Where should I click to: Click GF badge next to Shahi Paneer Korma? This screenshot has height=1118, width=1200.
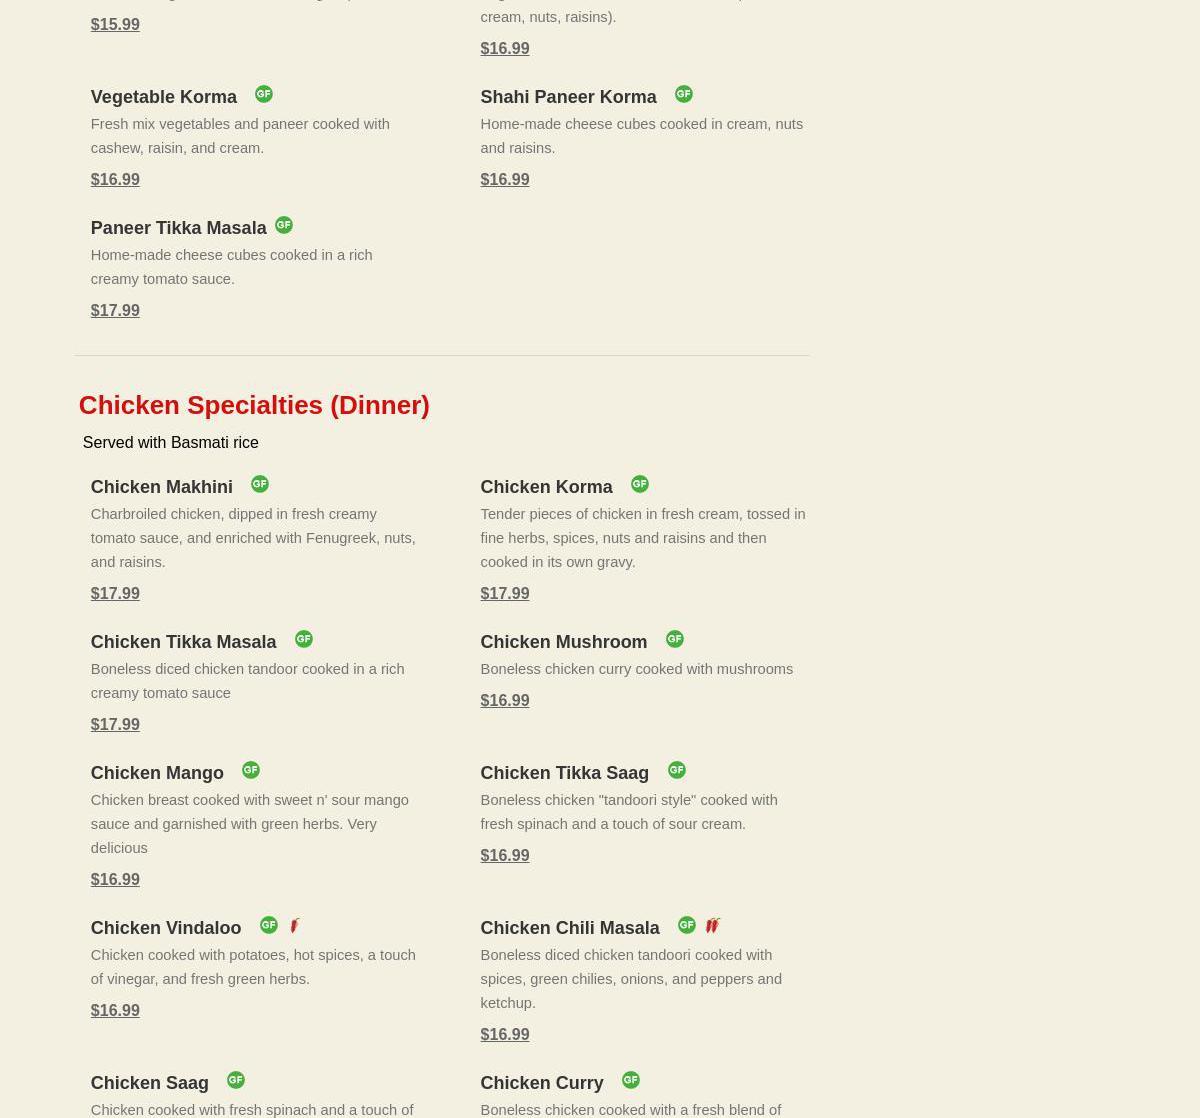point(683,94)
